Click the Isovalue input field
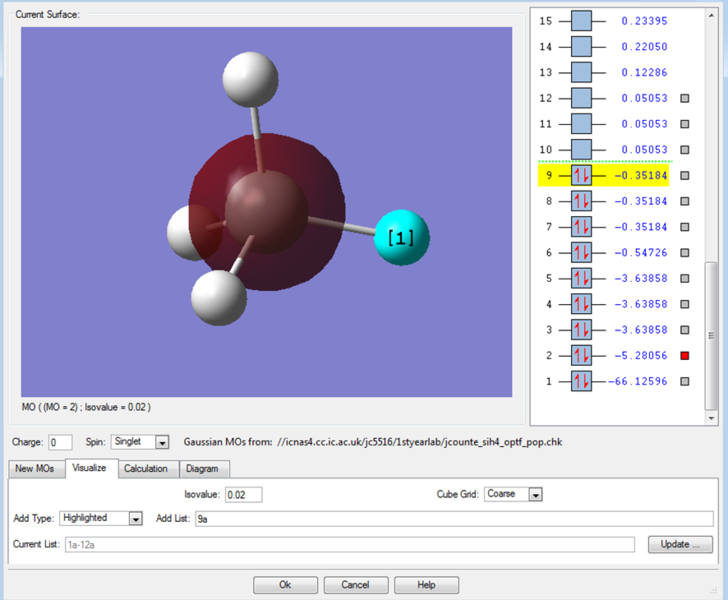The image size is (728, 600). coord(244,494)
